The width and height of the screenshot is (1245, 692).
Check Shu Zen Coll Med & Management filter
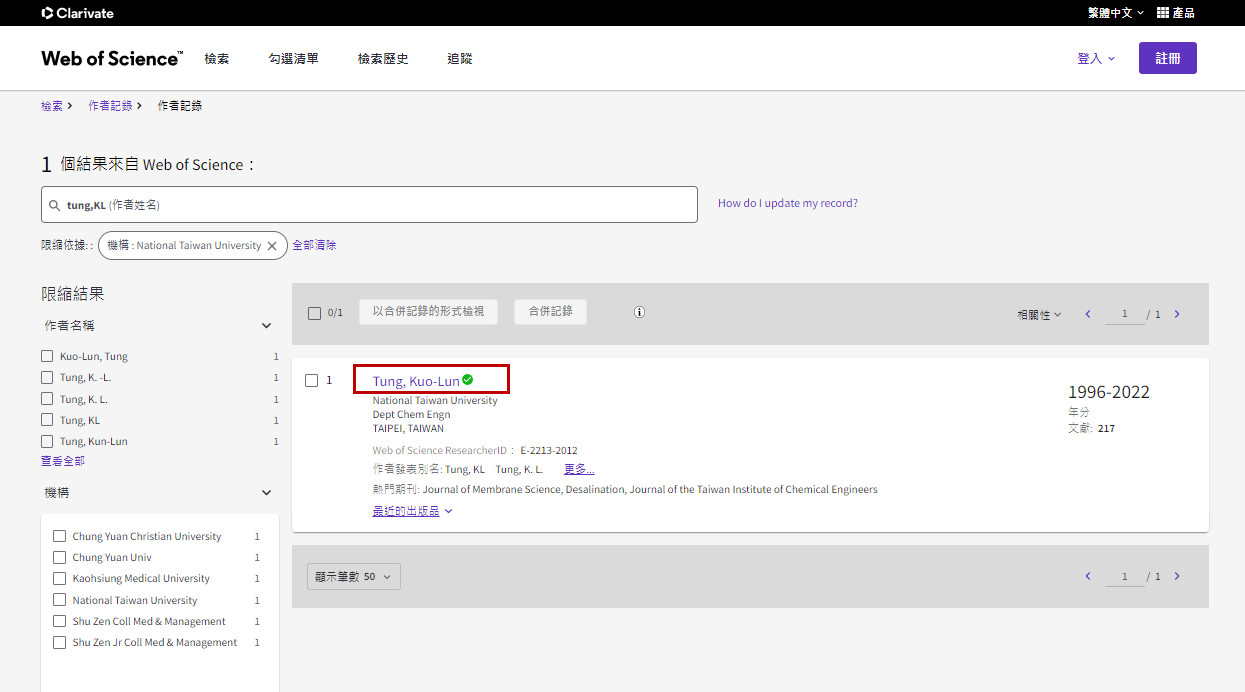tap(59, 621)
